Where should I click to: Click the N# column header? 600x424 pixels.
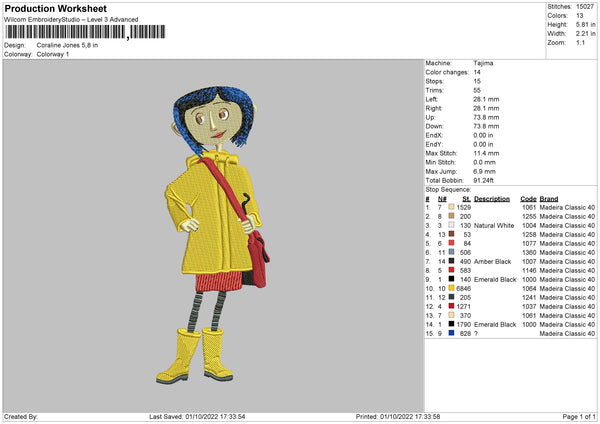[442, 198]
